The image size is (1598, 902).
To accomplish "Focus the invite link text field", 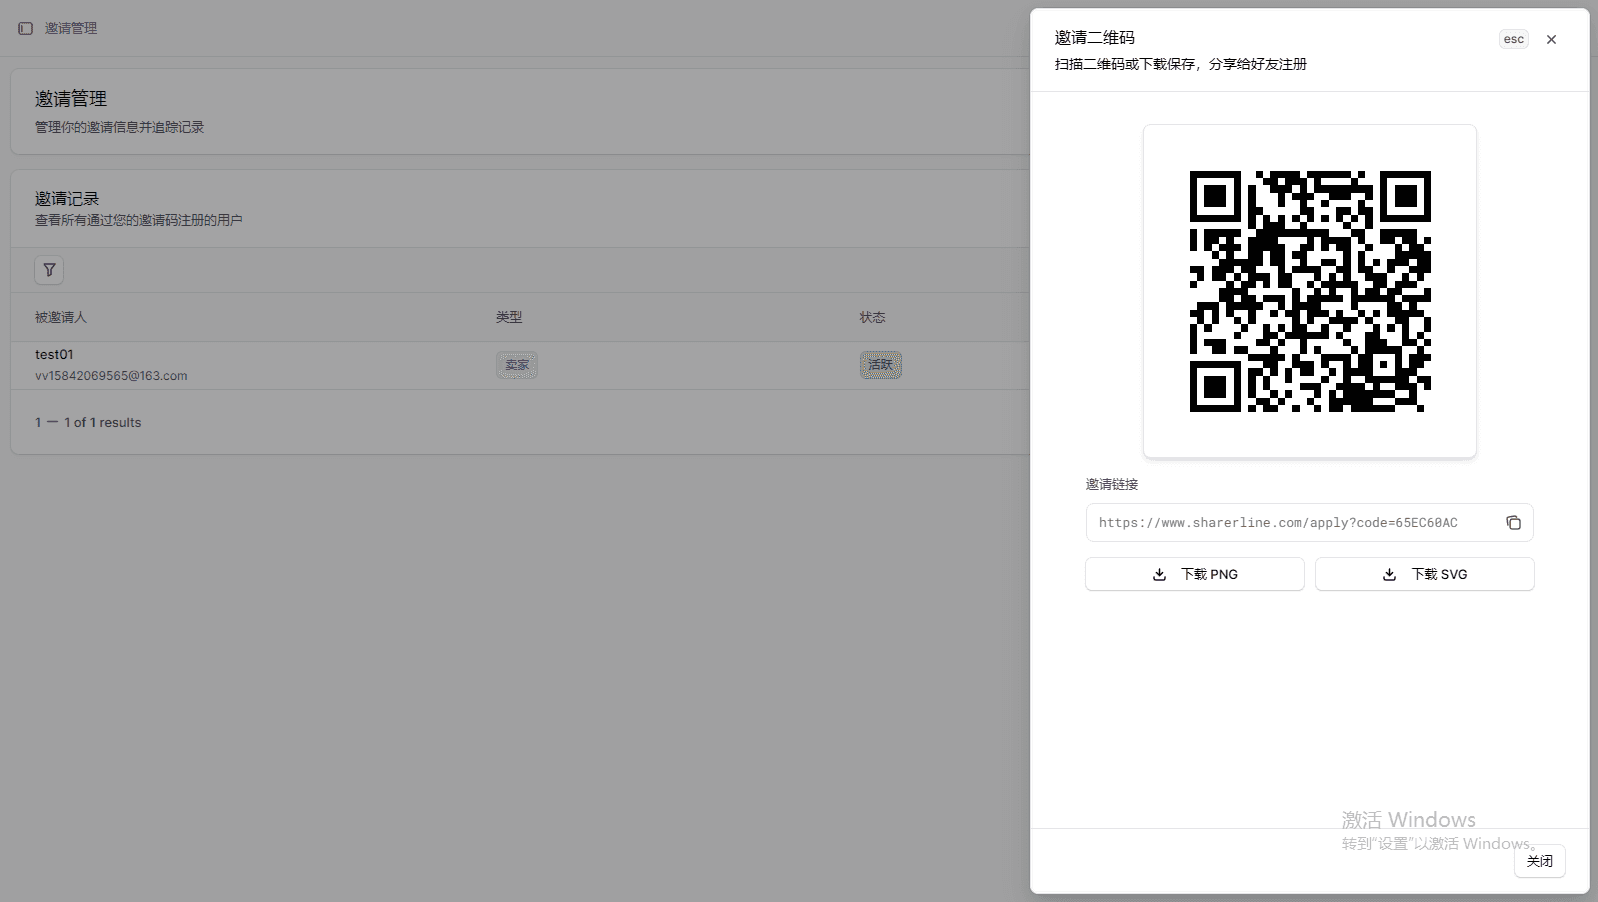I will point(1290,523).
